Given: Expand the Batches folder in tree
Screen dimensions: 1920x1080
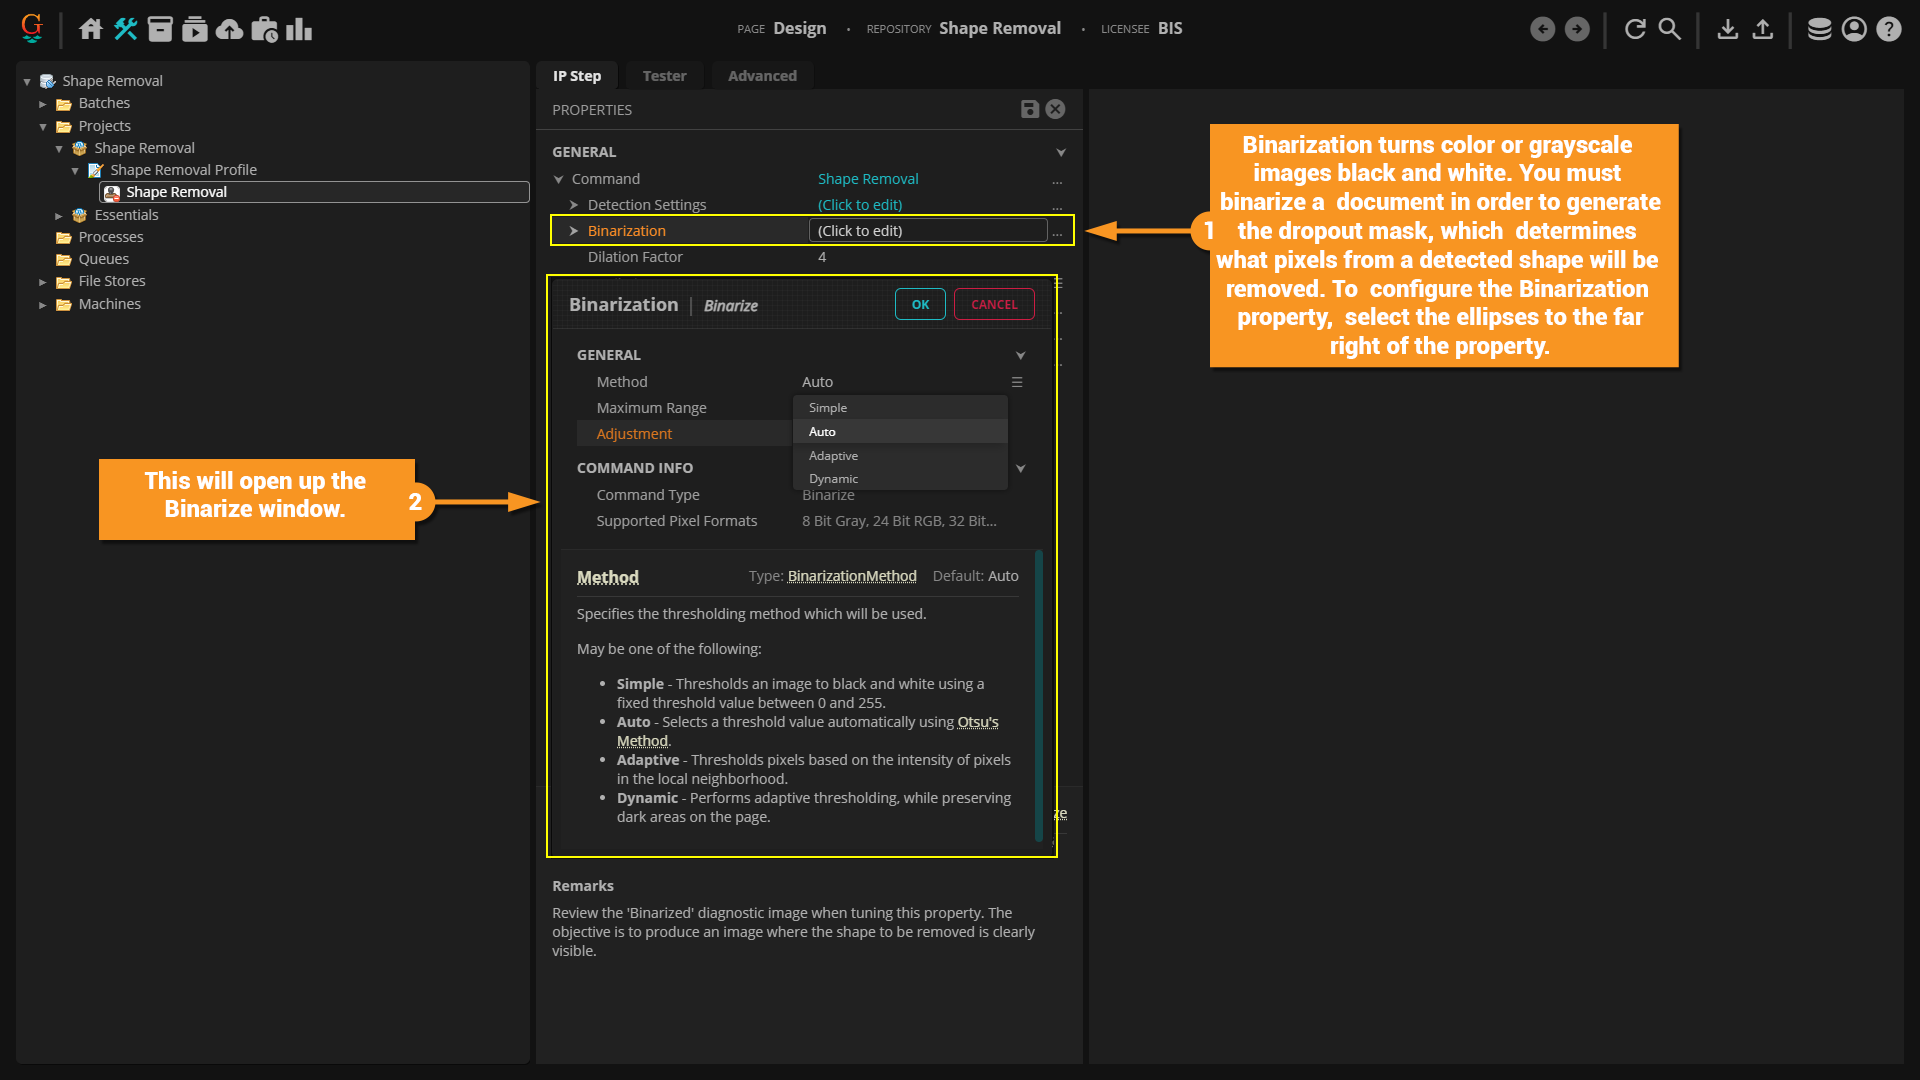Looking at the screenshot, I should pos(43,104).
